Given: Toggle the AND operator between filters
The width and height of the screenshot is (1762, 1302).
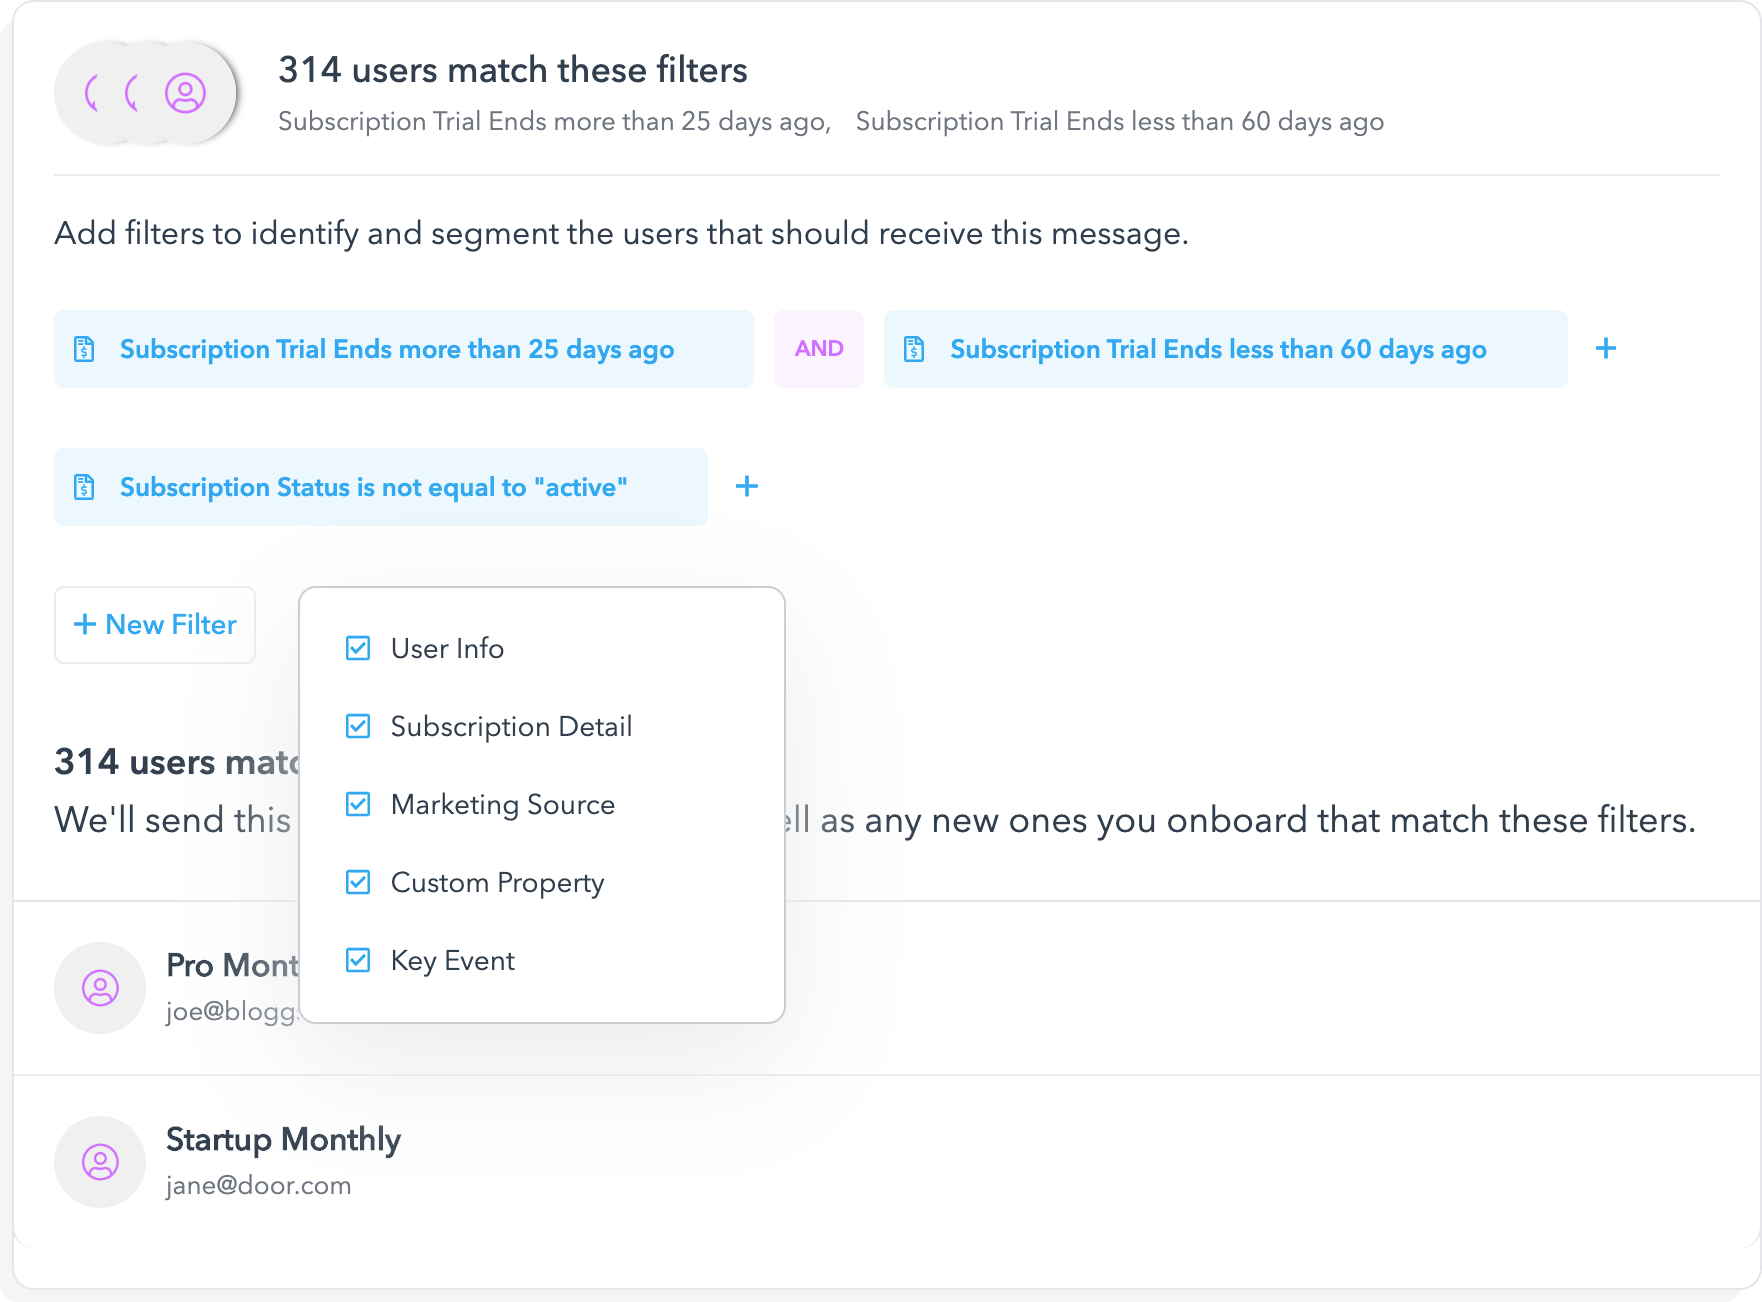Looking at the screenshot, I should (819, 349).
